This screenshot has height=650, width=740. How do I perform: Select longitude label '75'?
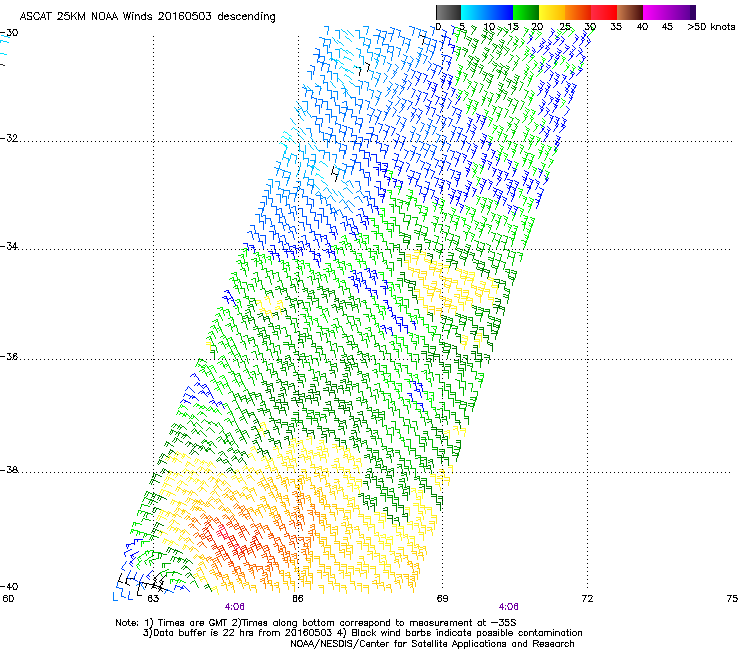[x=732, y=599]
